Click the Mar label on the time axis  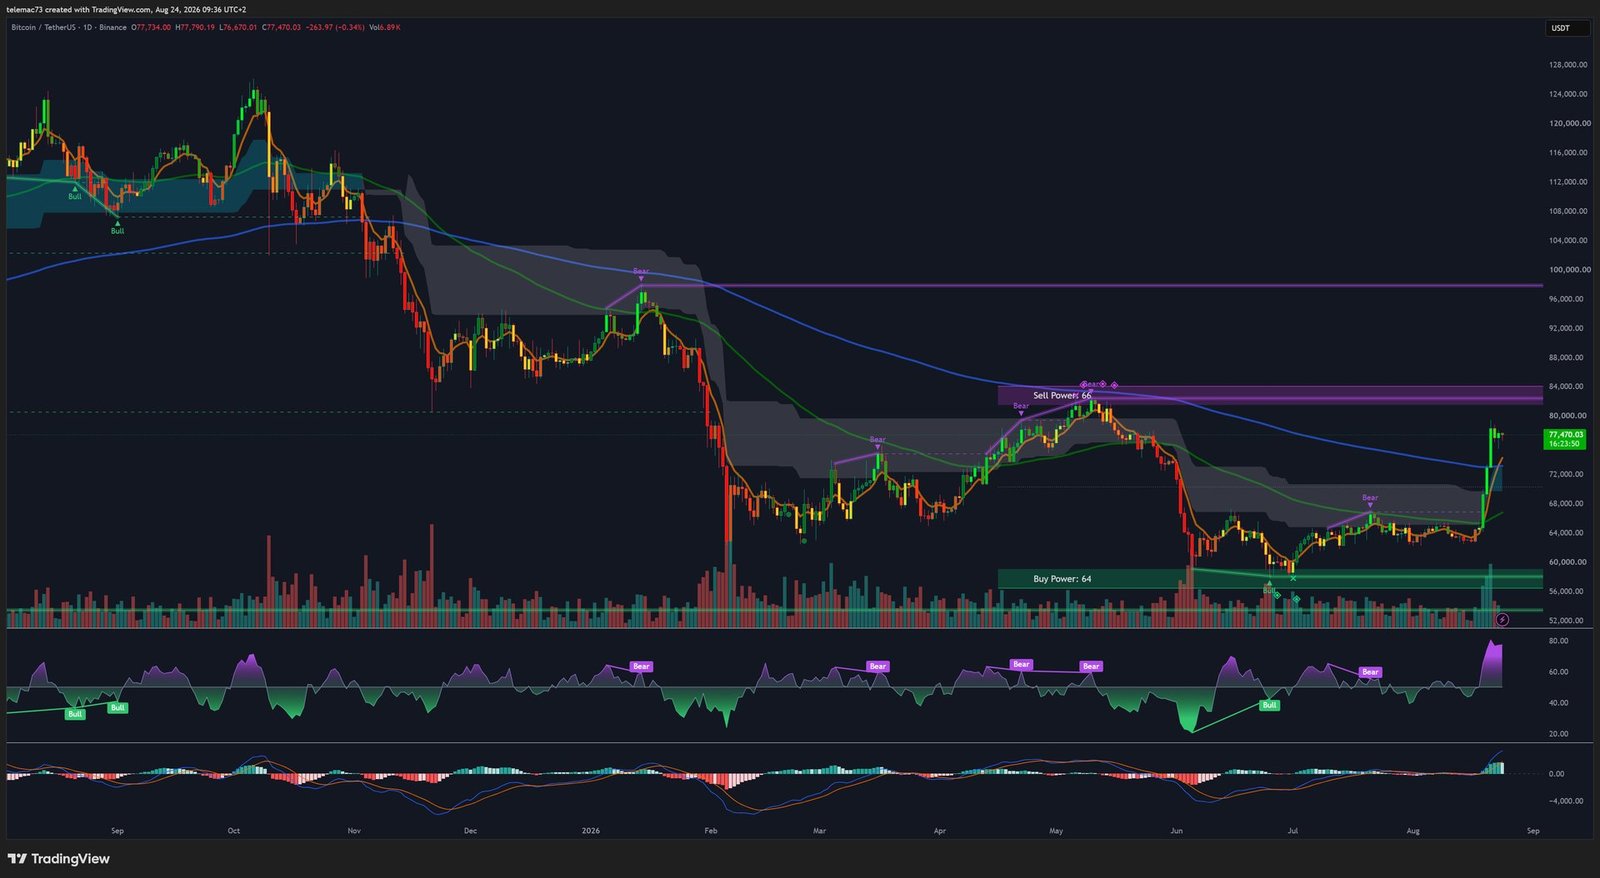click(819, 831)
